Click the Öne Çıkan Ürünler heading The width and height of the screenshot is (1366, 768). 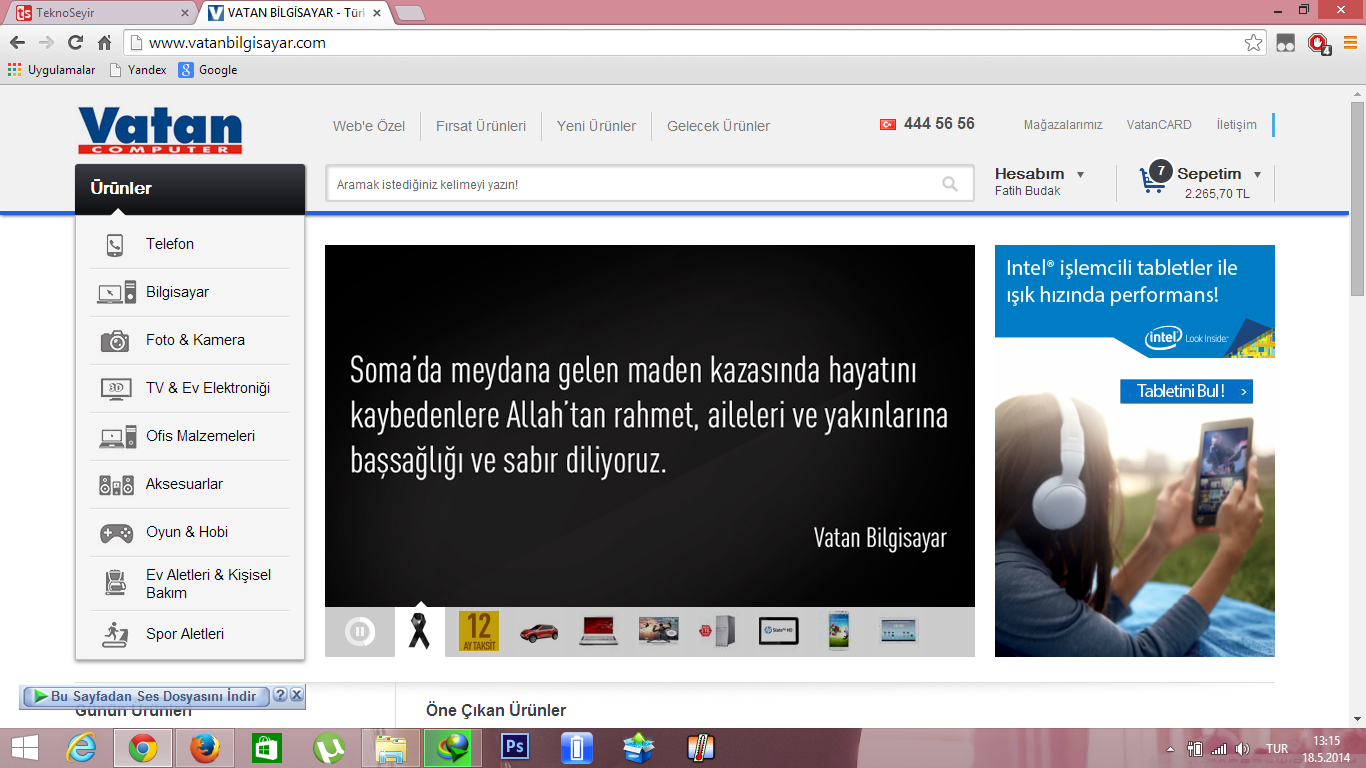pos(496,710)
